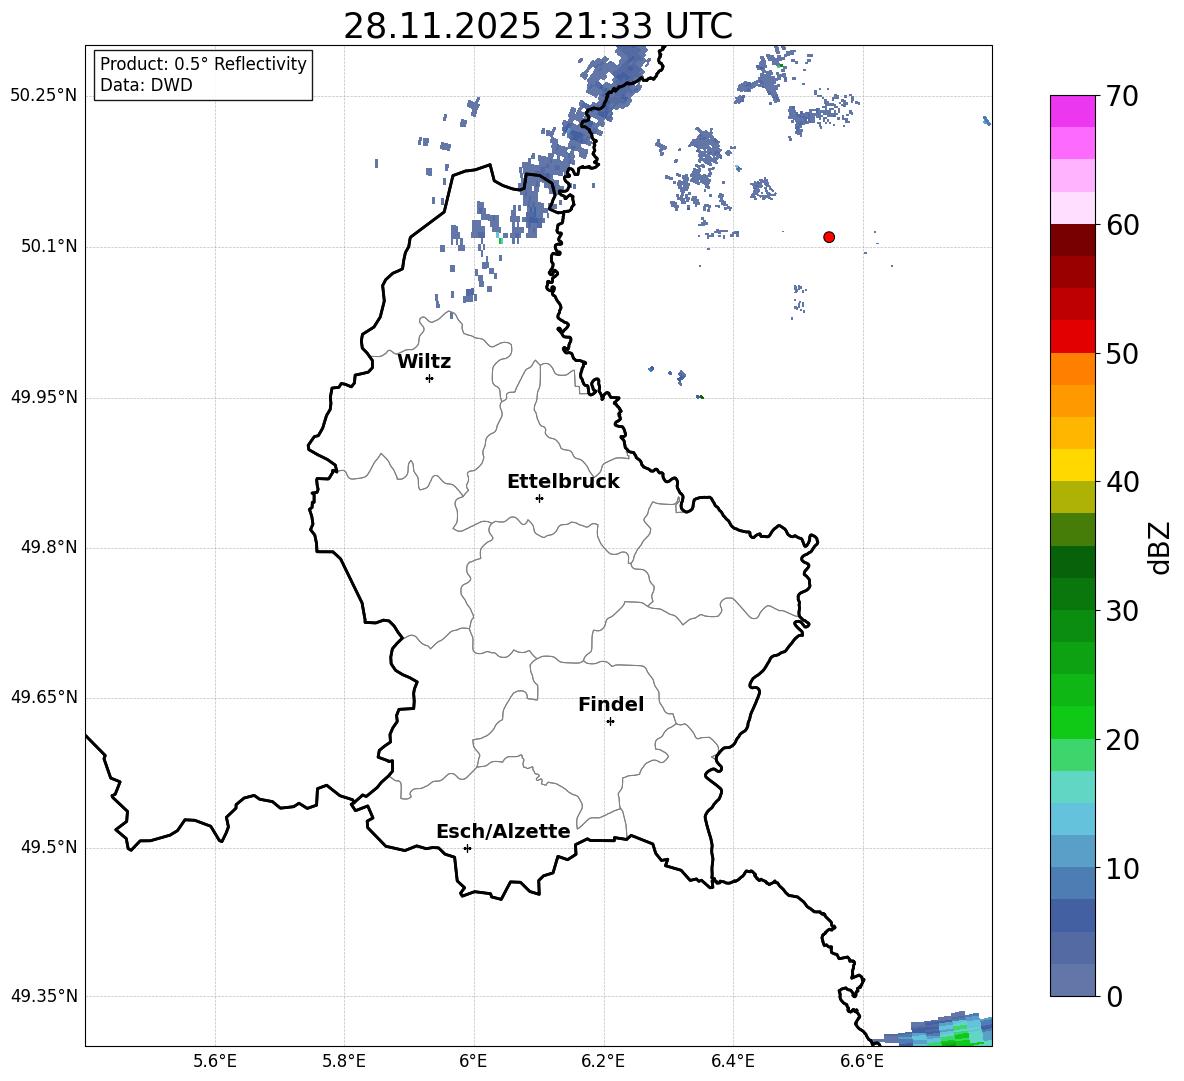Viewport: 1184px width, 1081px height.
Task: Click the Wiltz station cross marker
Action: point(429,378)
